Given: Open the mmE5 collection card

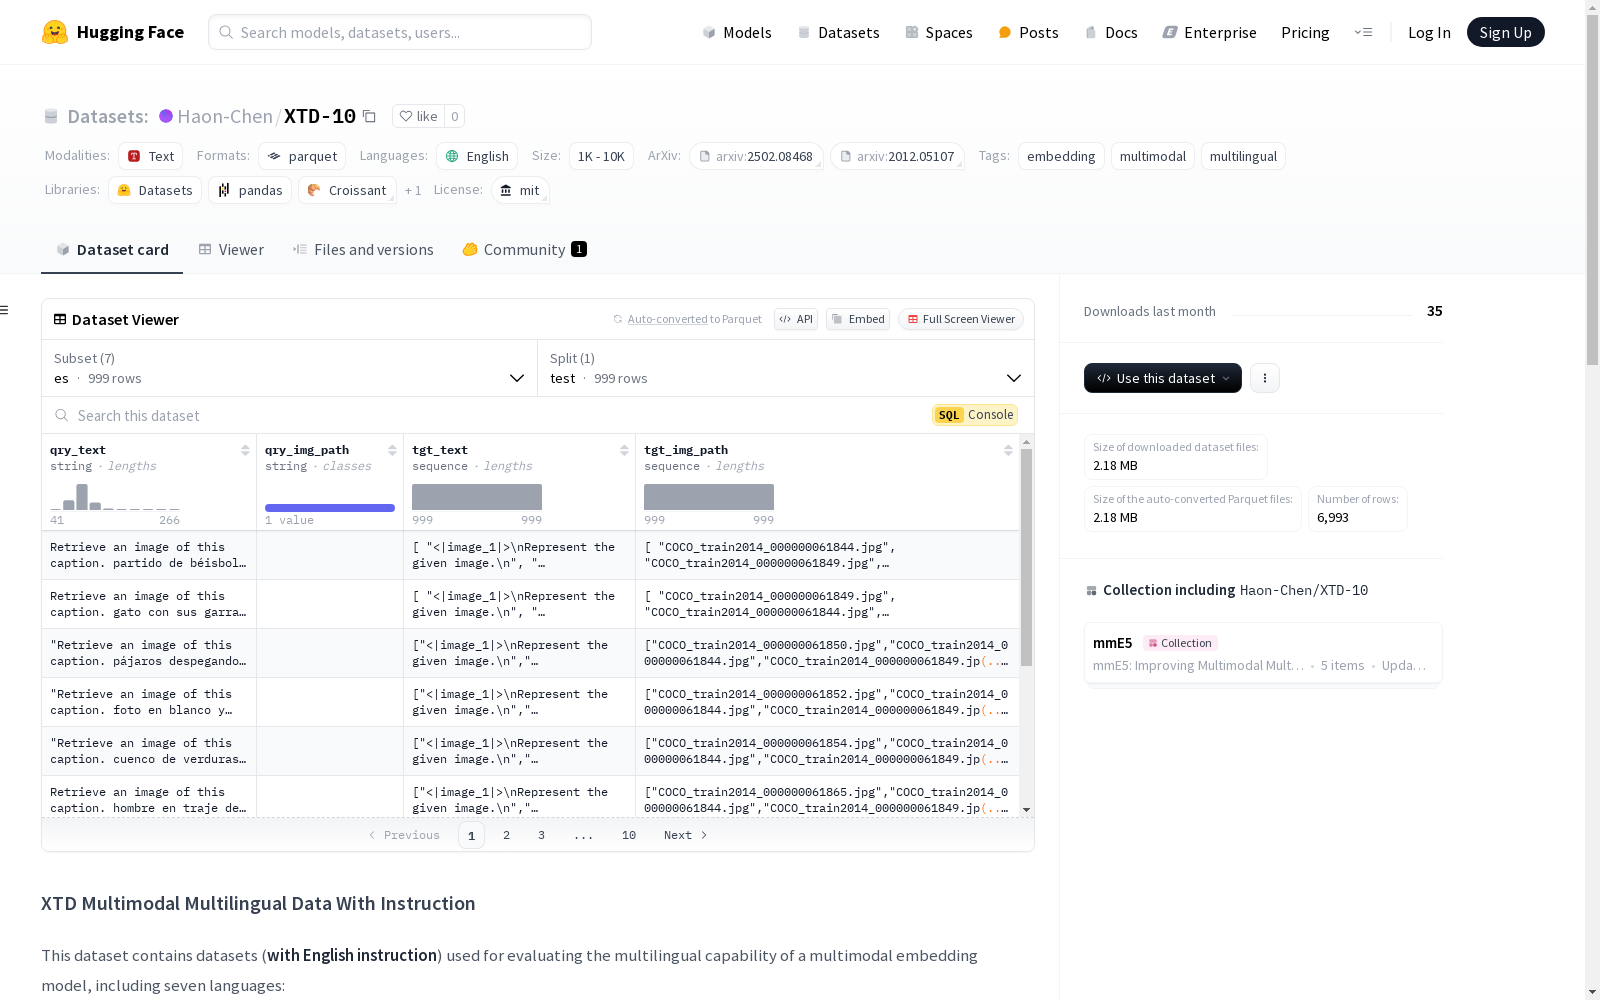Looking at the screenshot, I should (1263, 653).
